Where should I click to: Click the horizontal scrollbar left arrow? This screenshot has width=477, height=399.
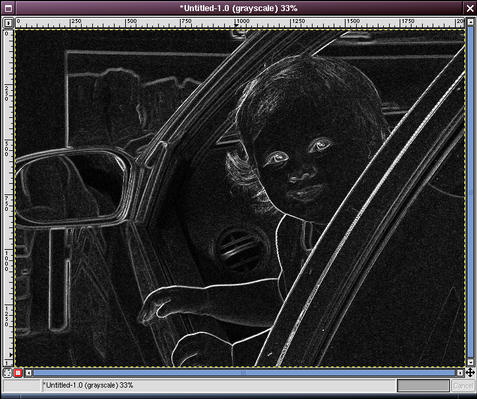point(29,373)
